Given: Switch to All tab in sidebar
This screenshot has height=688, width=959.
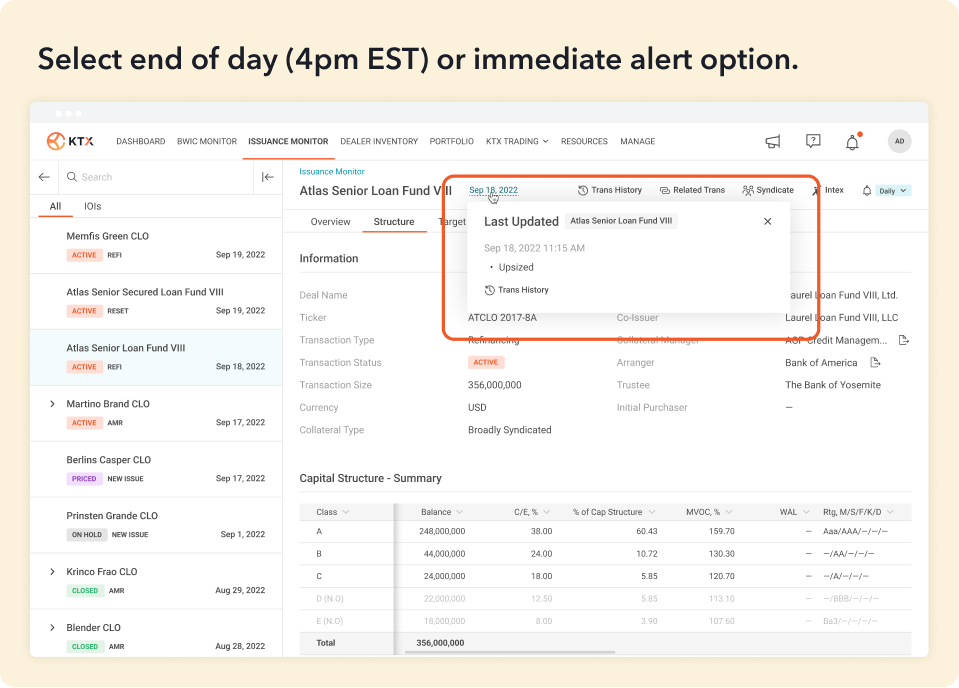Looking at the screenshot, I should click(55, 206).
